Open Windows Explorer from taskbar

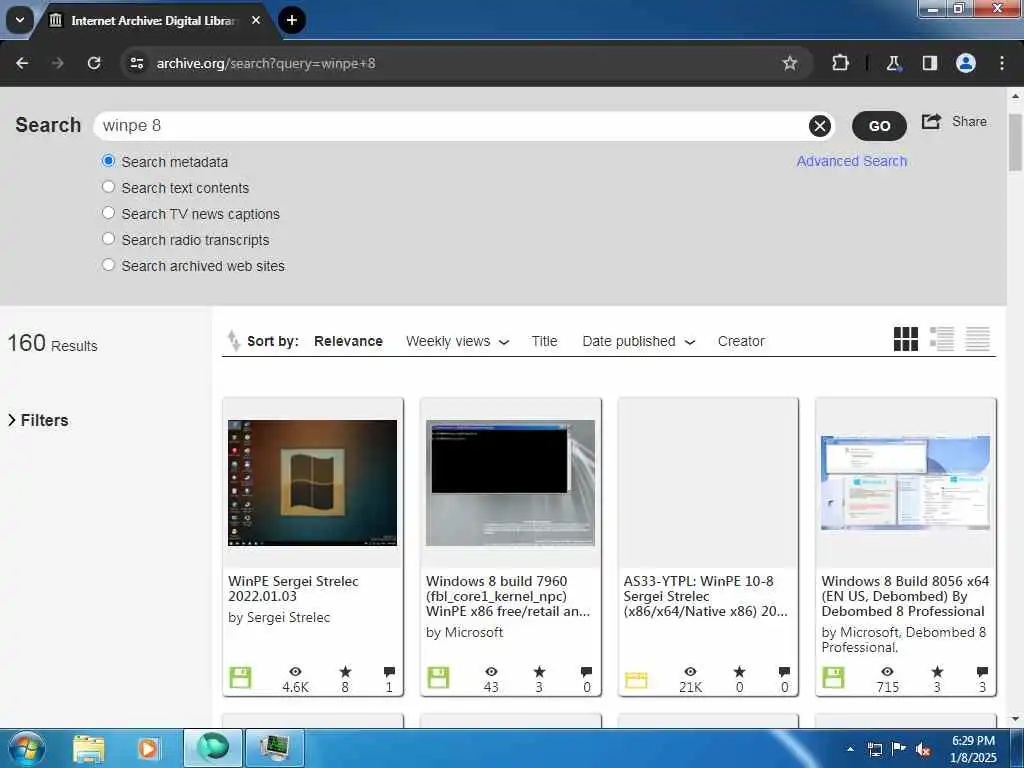click(88, 749)
